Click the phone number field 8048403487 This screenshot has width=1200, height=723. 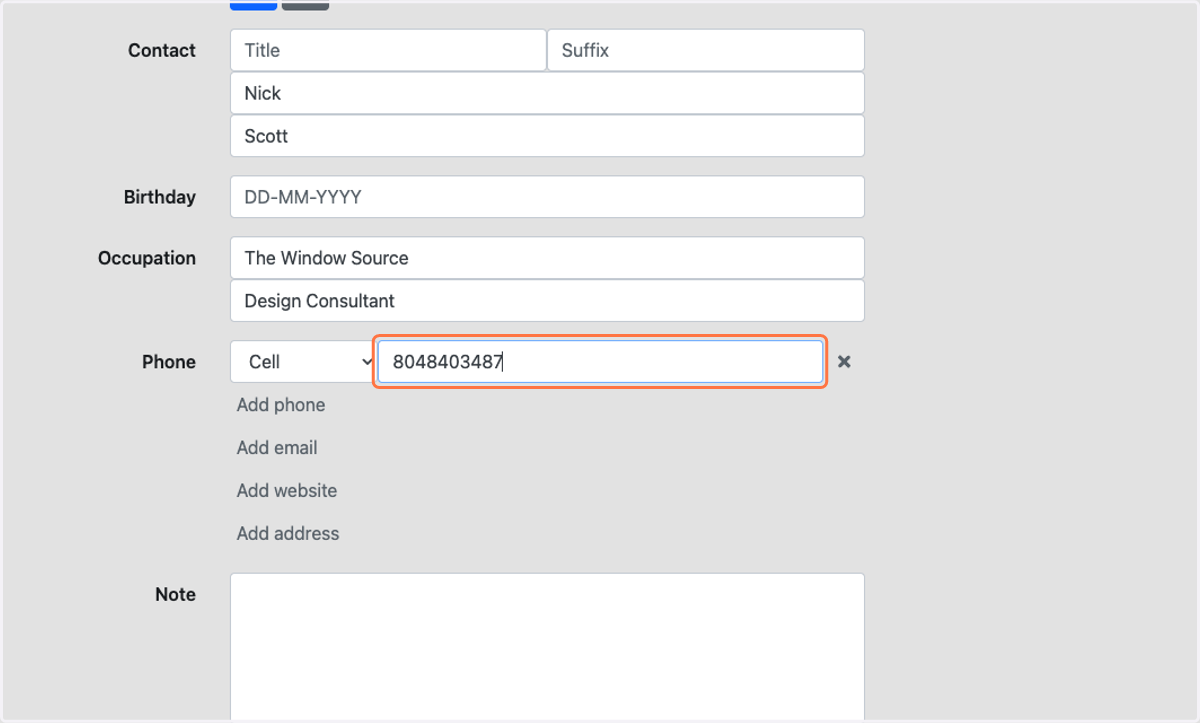click(x=600, y=362)
